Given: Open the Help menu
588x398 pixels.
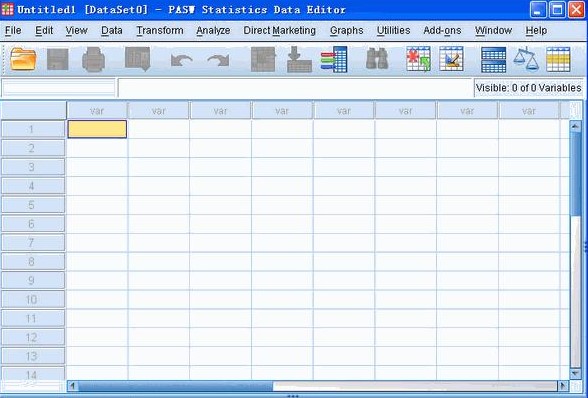Looking at the screenshot, I should point(536,30).
